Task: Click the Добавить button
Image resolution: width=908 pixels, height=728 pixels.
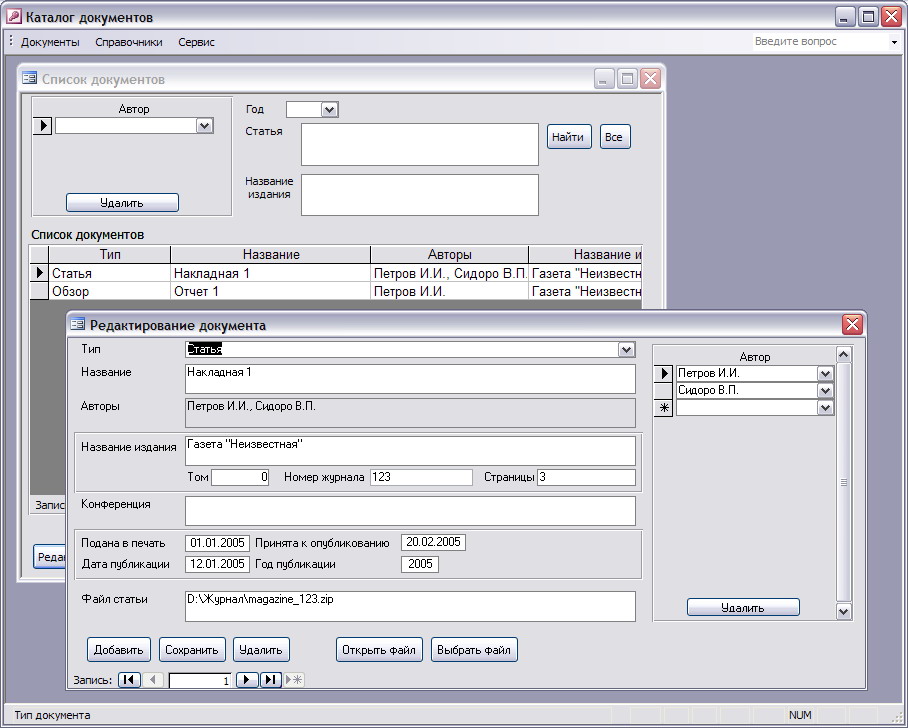Action: 119,649
